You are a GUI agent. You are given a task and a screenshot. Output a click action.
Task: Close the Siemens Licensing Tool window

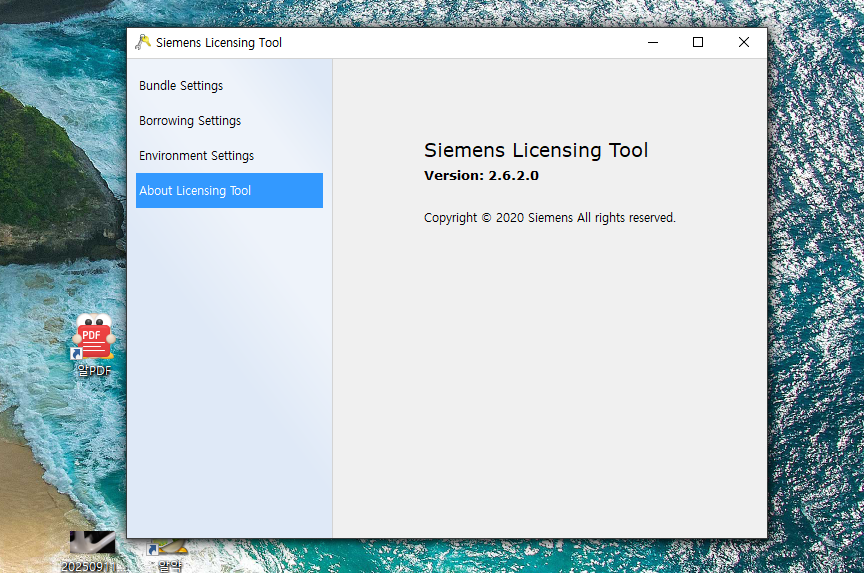[744, 42]
